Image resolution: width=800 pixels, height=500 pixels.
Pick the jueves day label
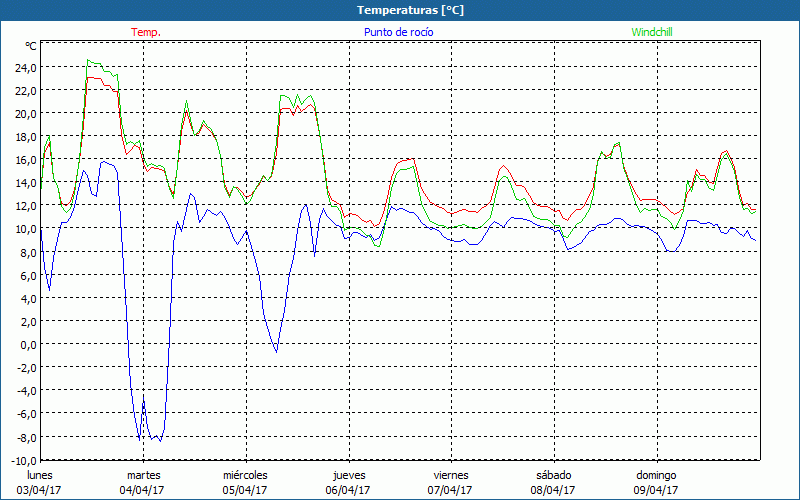[349, 475]
